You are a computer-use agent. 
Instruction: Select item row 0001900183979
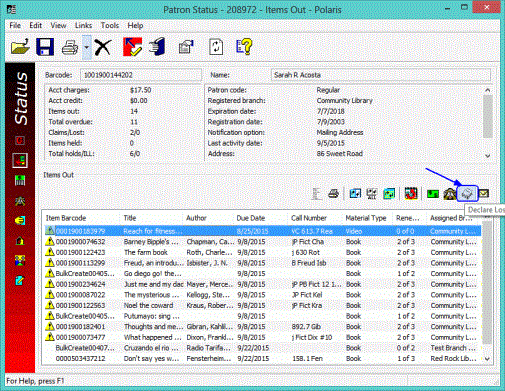[x=263, y=231]
